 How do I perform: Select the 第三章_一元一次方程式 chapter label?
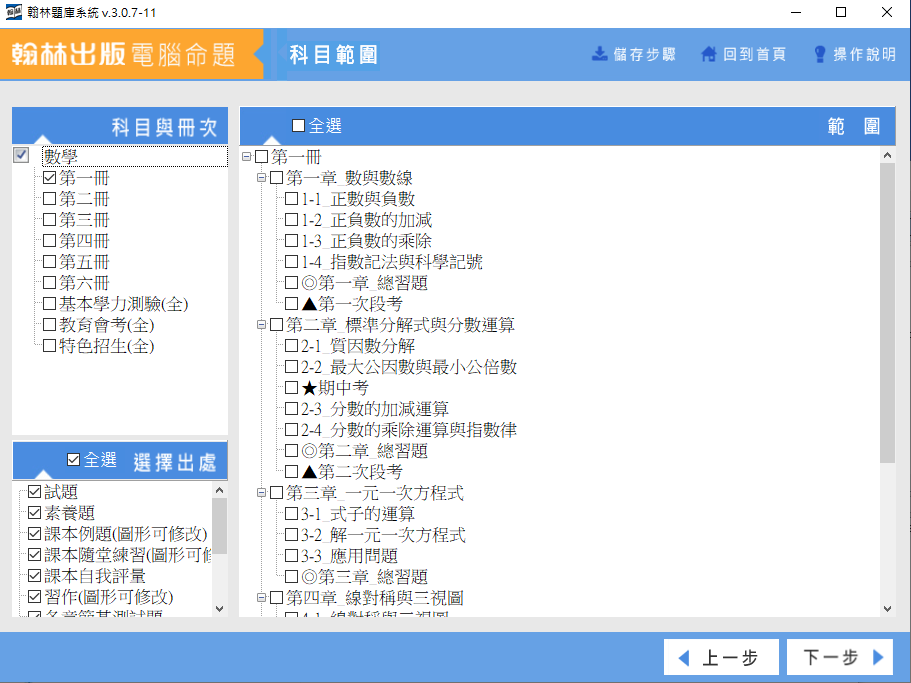375,493
